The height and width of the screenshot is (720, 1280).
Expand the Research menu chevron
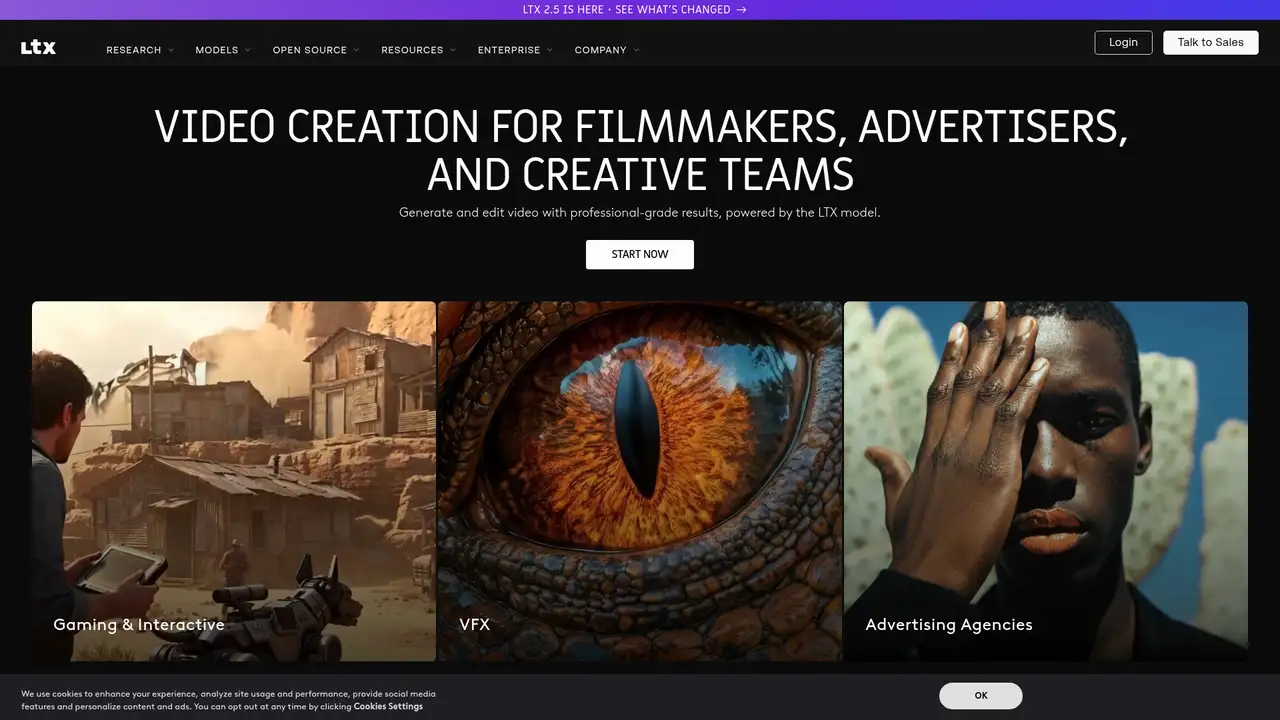[x=171, y=50]
